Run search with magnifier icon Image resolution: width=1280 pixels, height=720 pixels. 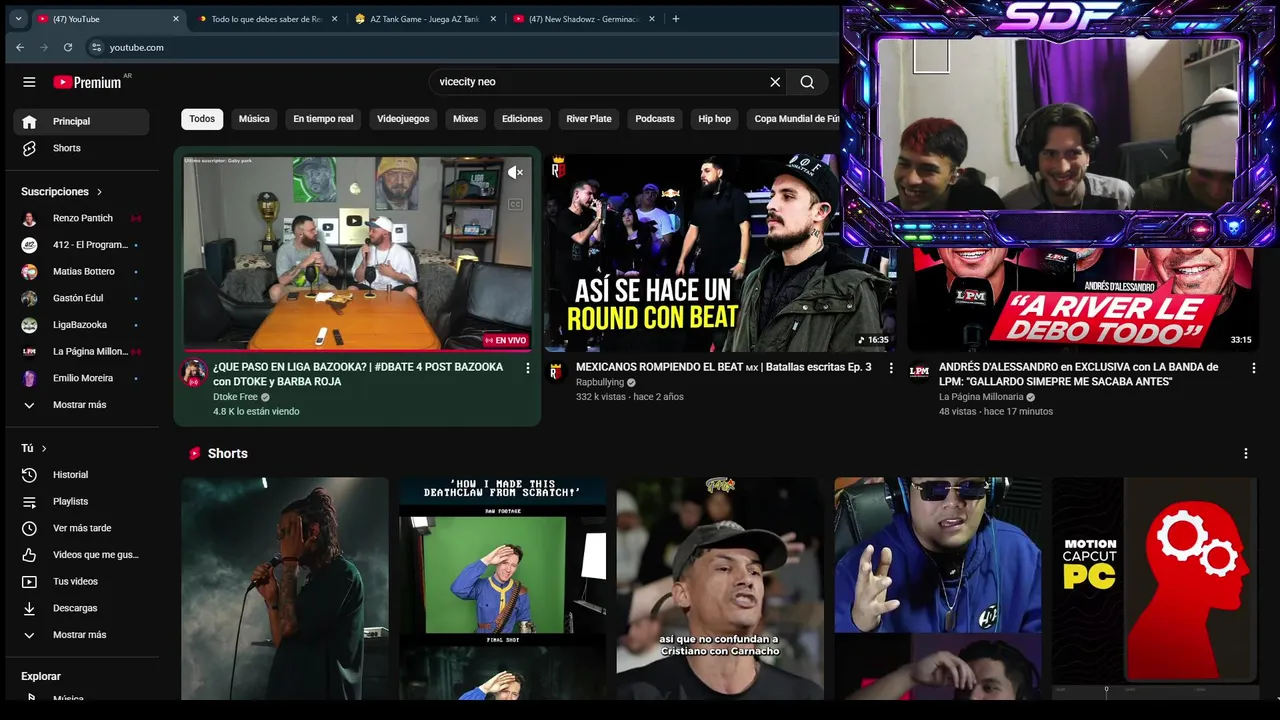pyautogui.click(x=807, y=82)
